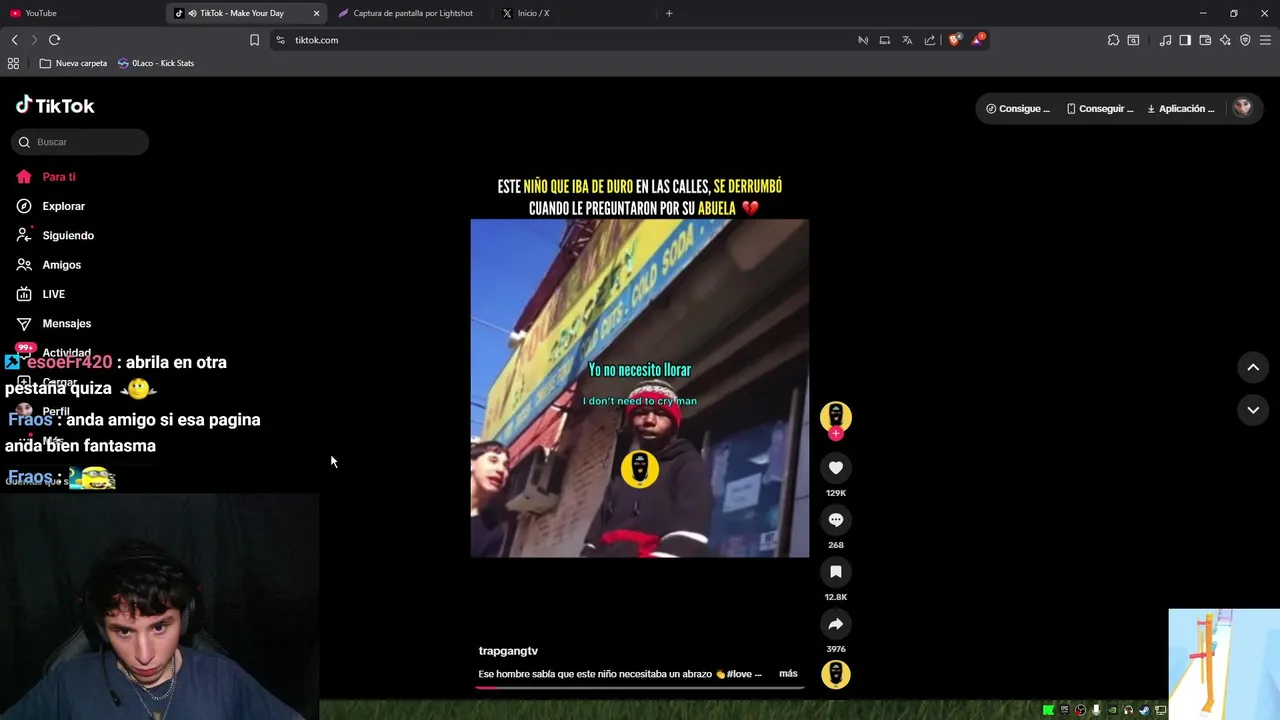The height and width of the screenshot is (720, 1280).
Task: Mute the TikTok tab audio icon
Action: pos(192,13)
